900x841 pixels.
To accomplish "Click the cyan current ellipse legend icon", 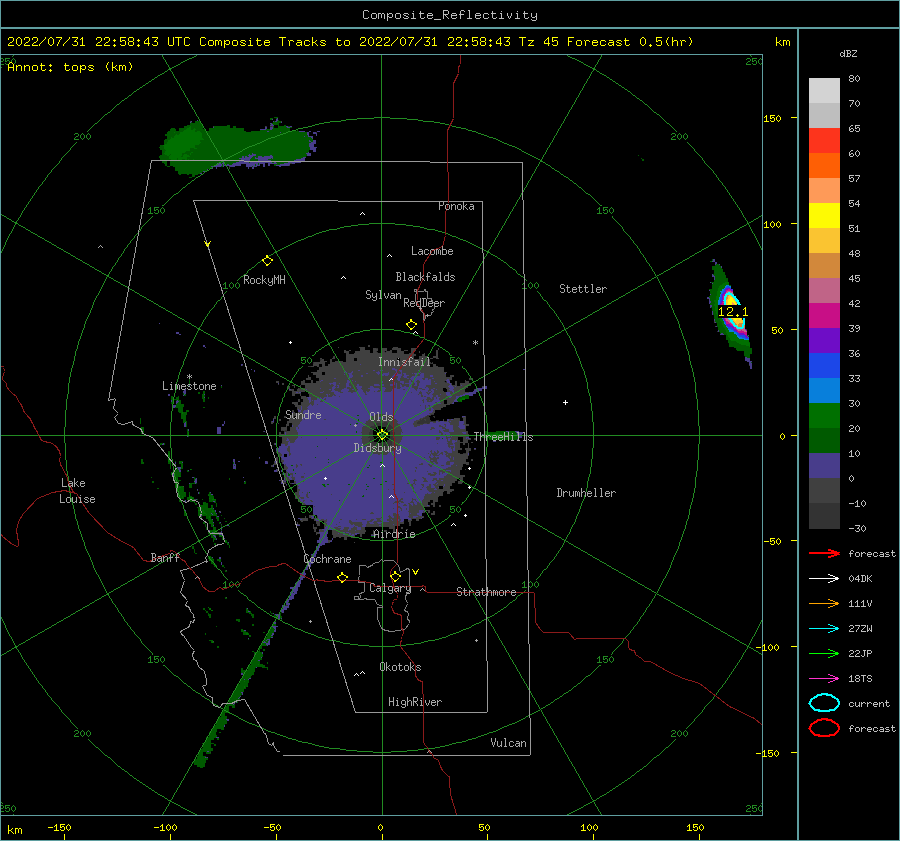I will (824, 703).
